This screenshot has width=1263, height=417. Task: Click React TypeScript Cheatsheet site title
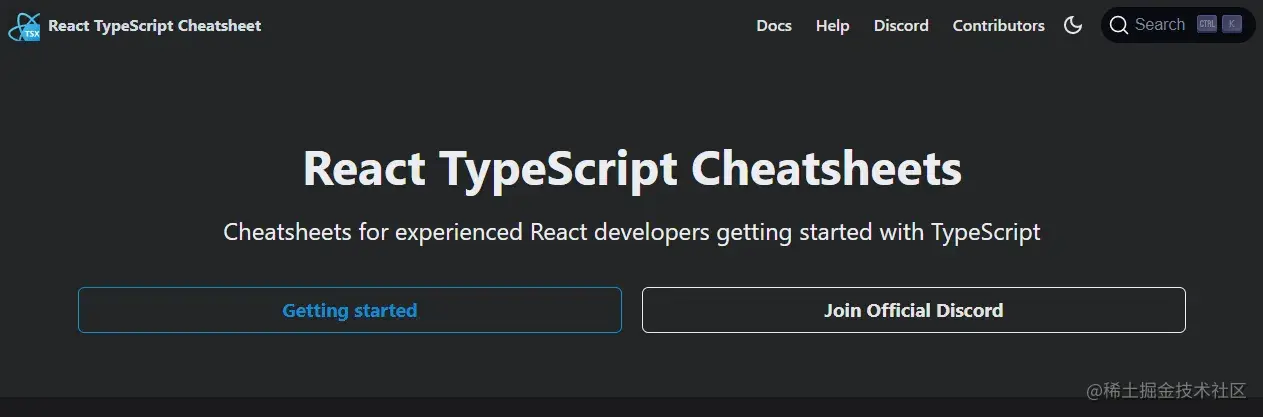pyautogui.click(x=154, y=26)
